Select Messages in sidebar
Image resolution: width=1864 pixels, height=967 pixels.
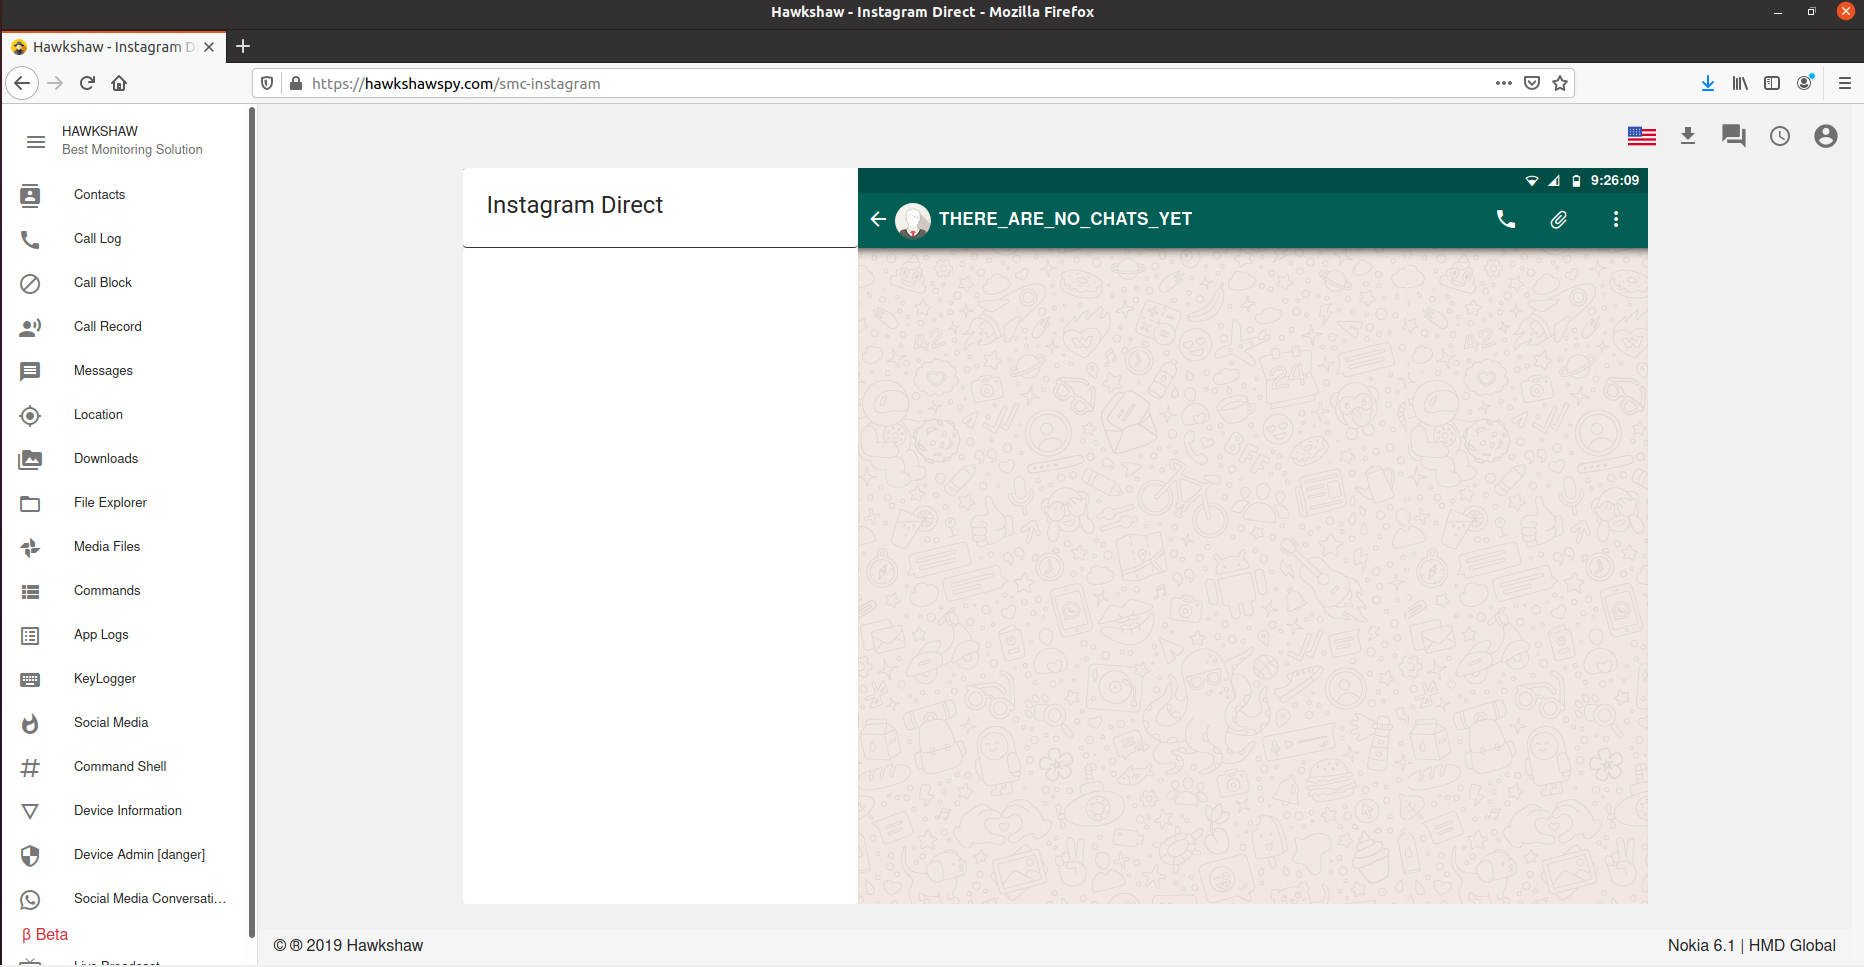pos(103,371)
